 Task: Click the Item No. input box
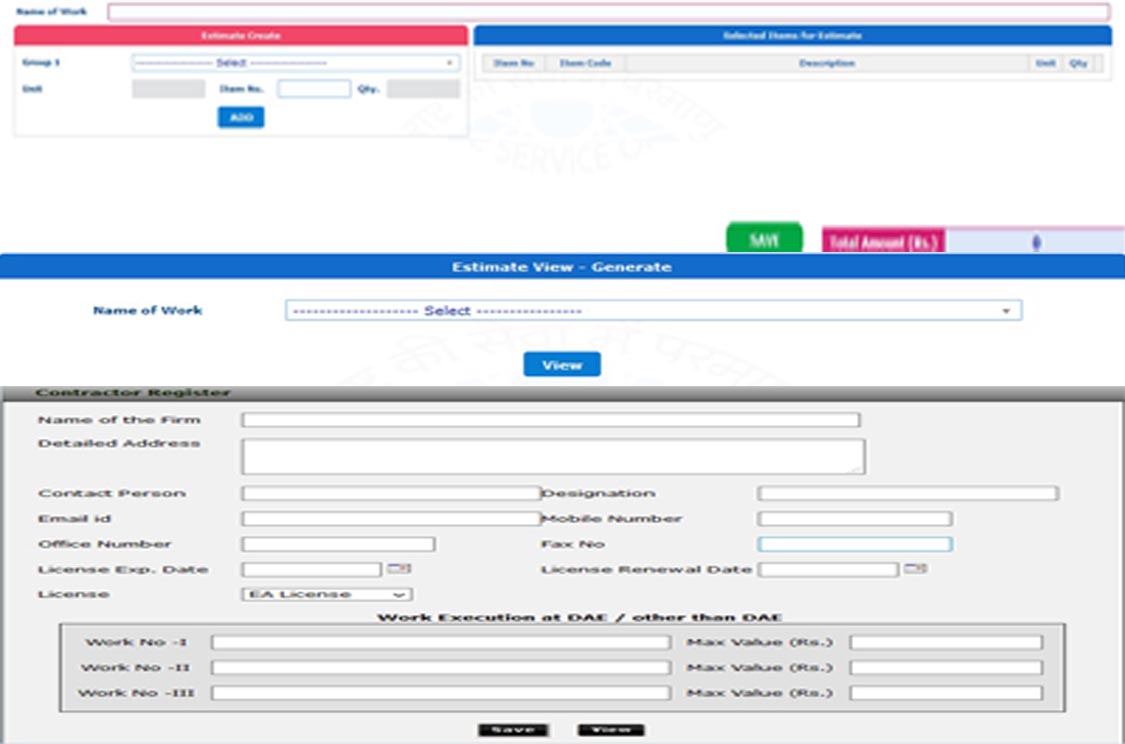tap(314, 89)
